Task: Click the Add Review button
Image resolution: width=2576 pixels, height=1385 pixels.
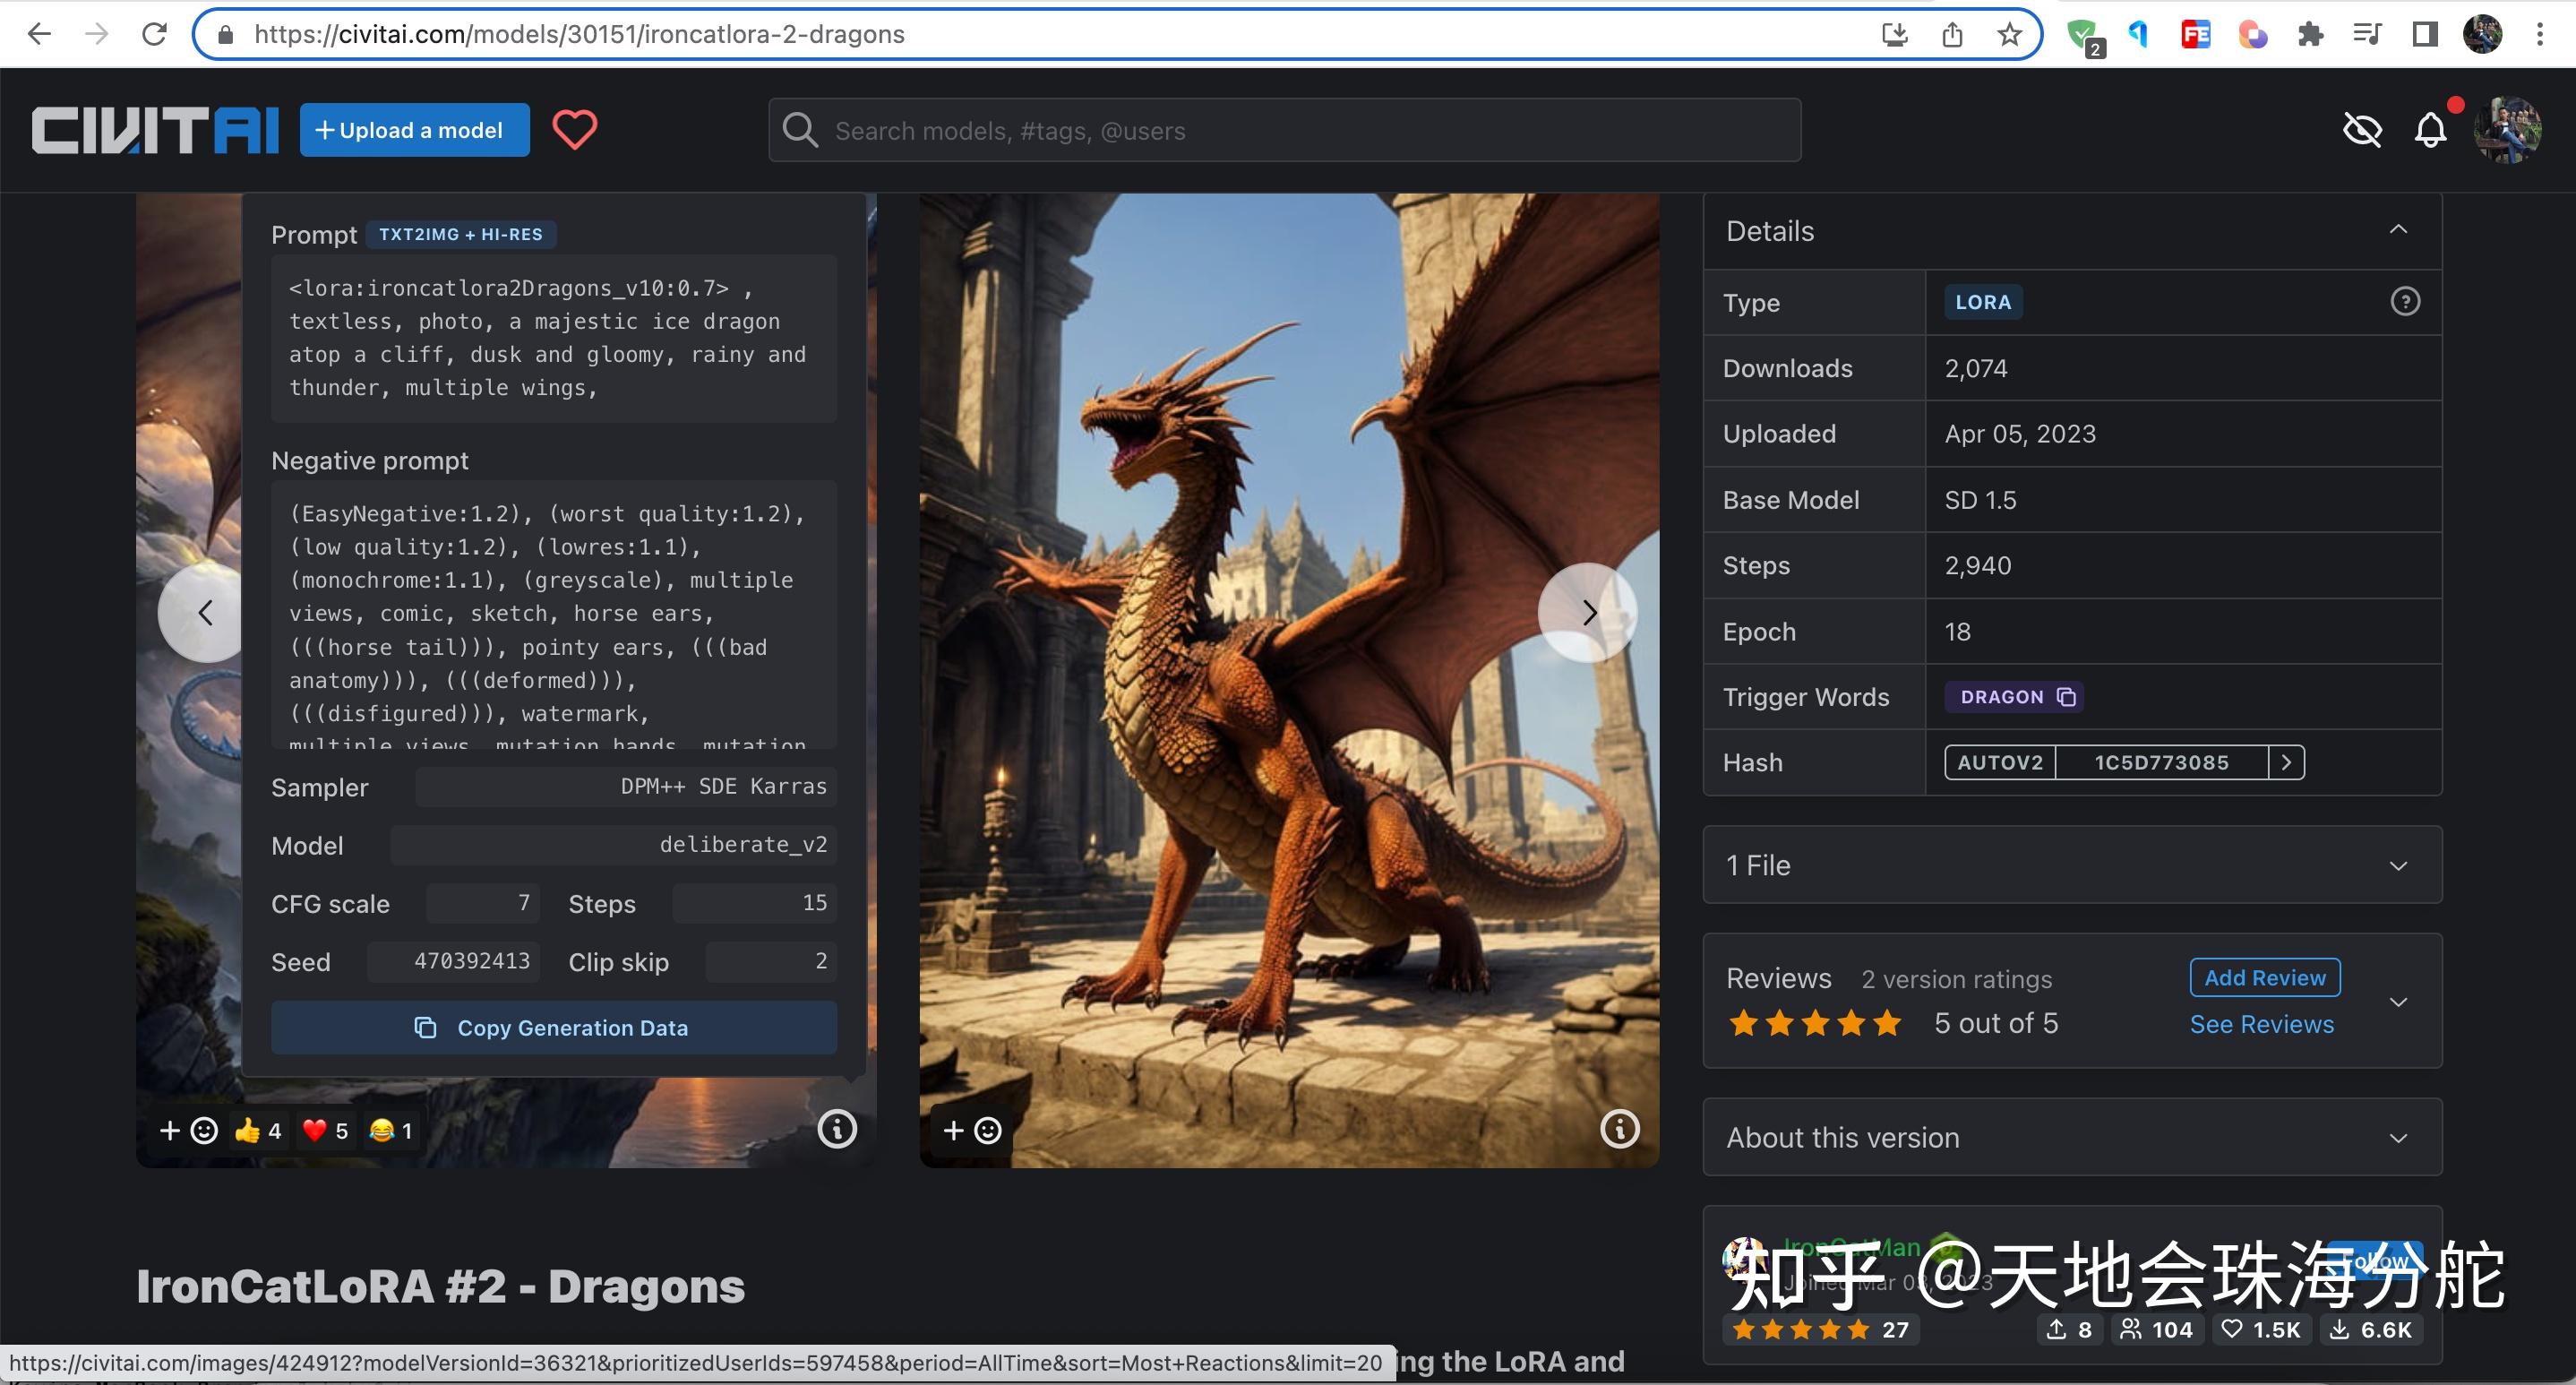Action: [x=2264, y=978]
